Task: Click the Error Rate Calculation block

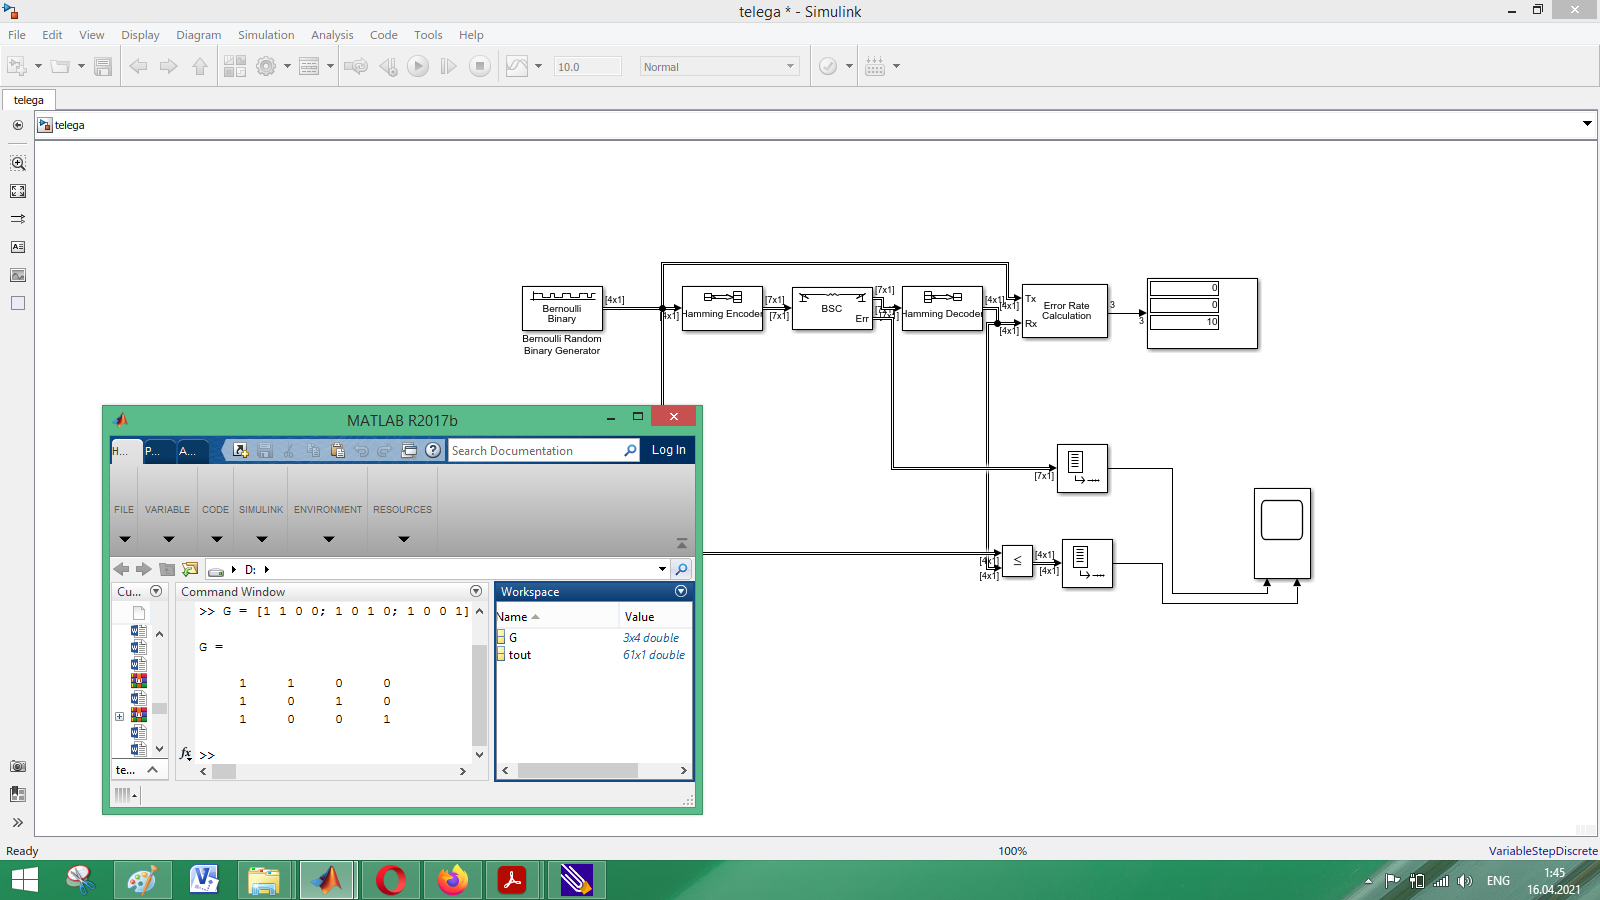Action: 1065,311
